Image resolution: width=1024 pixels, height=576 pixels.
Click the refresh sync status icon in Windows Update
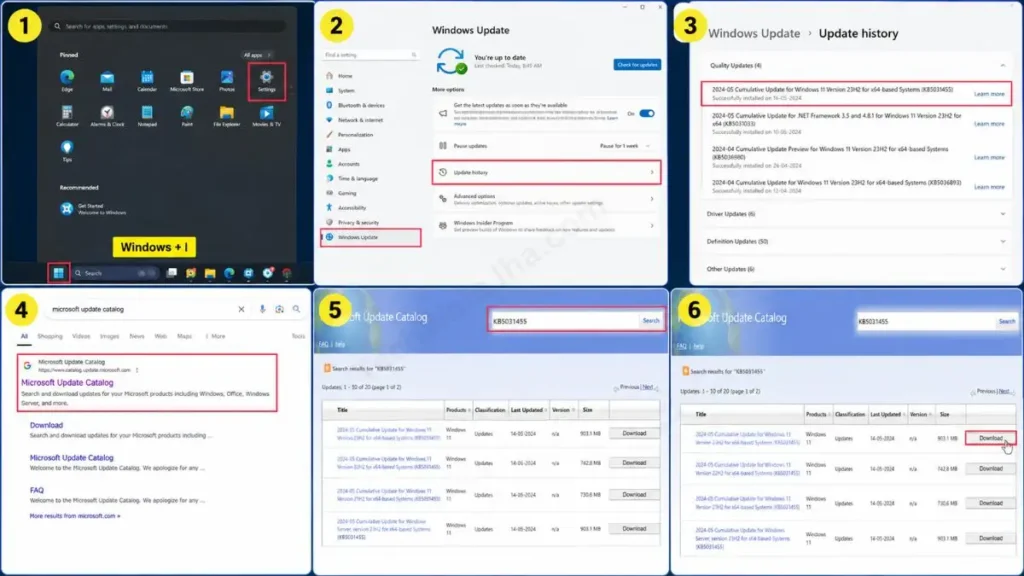click(451, 61)
